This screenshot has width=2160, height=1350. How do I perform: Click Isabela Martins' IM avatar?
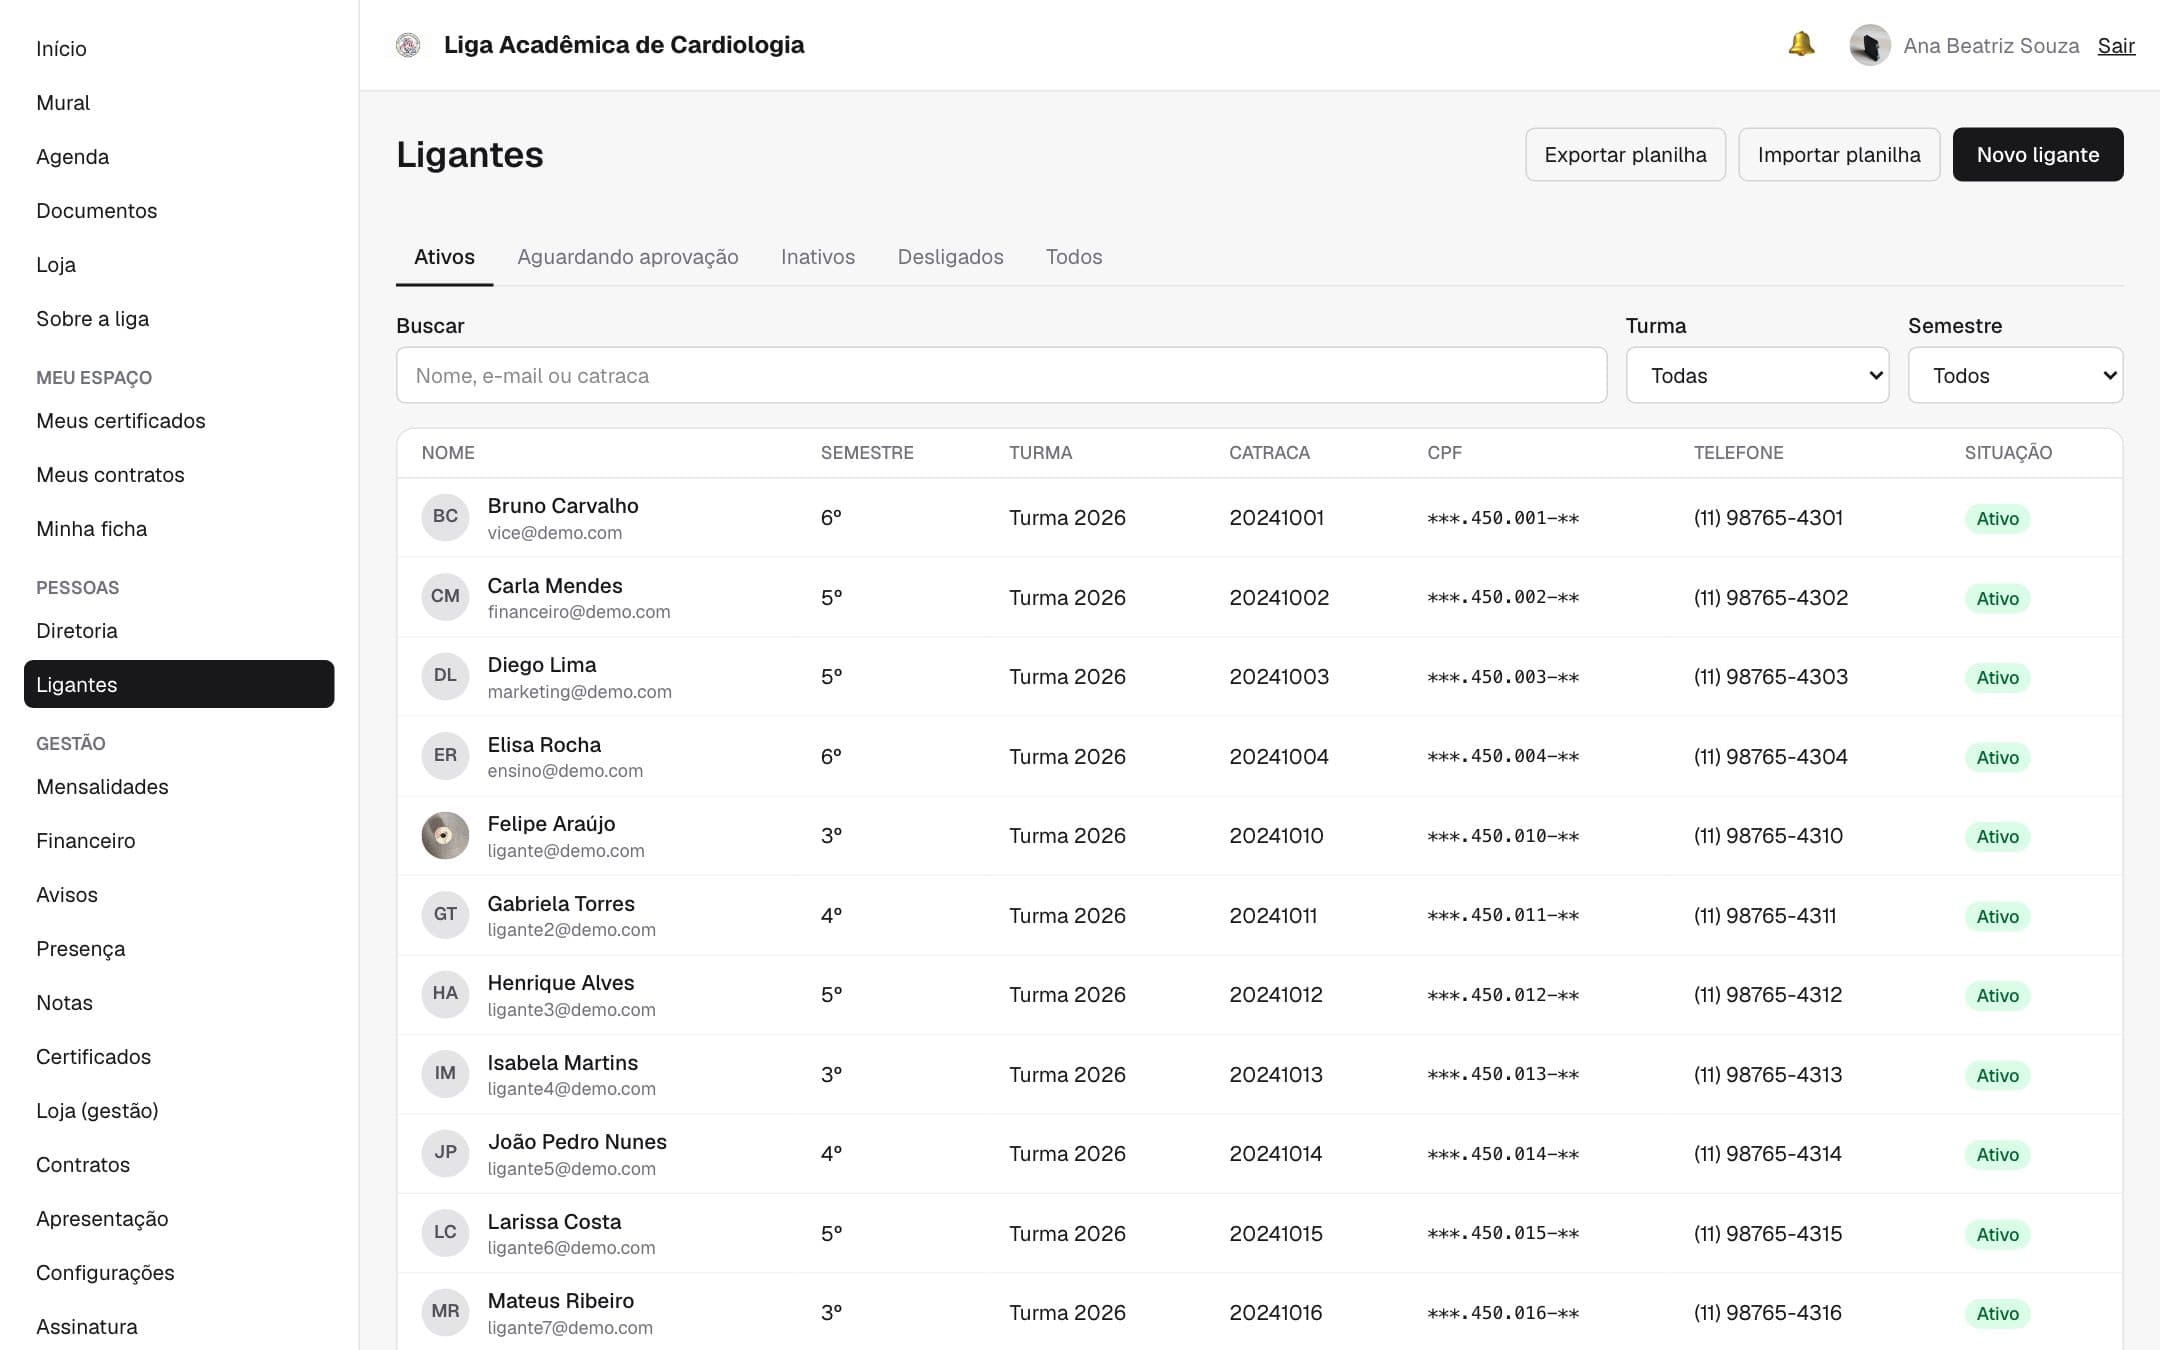click(x=445, y=1074)
